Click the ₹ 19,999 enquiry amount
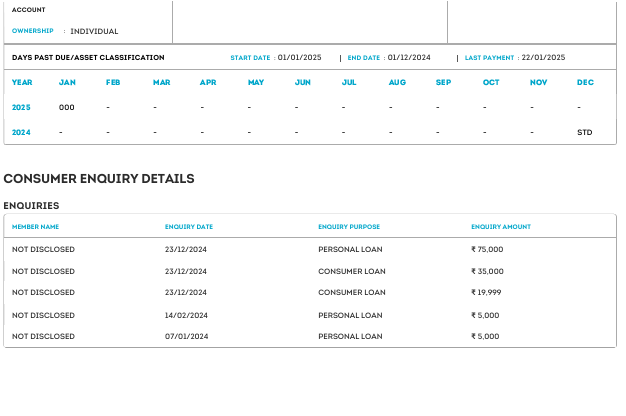 pos(487,293)
